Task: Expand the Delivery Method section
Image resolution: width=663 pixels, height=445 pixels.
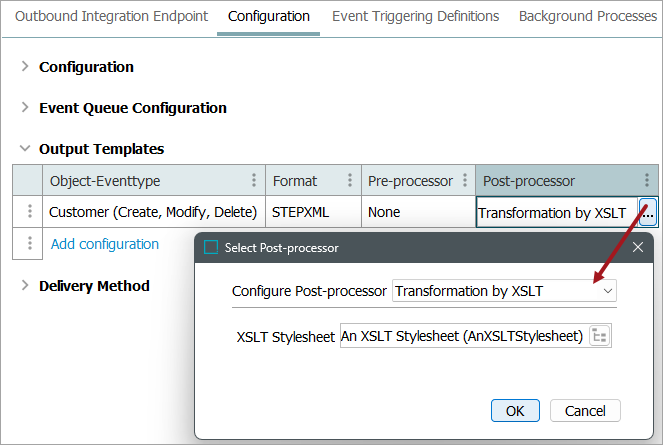Action: pyautogui.click(x=25, y=286)
